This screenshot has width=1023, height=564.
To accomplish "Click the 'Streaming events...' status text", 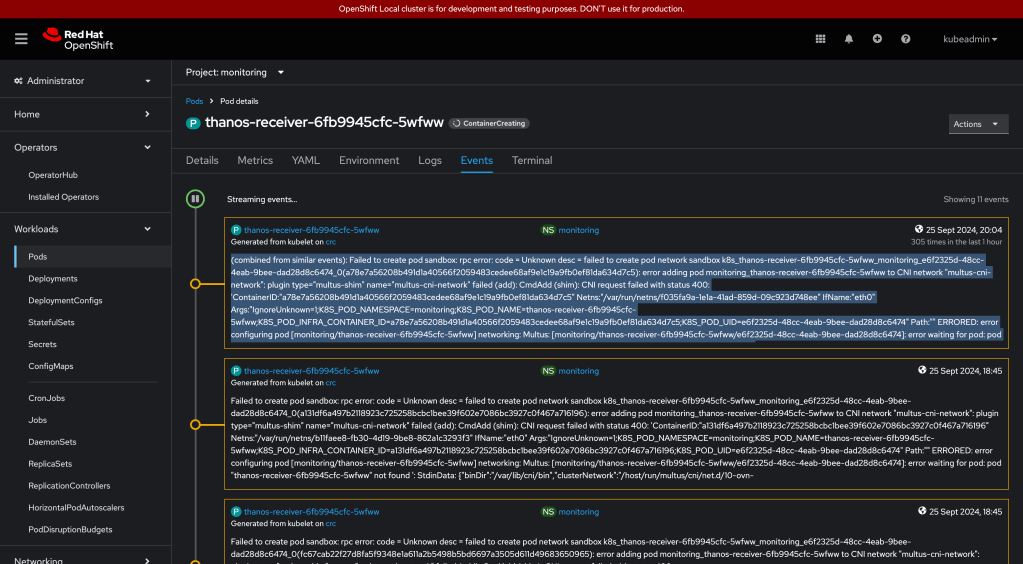I will (262, 200).
